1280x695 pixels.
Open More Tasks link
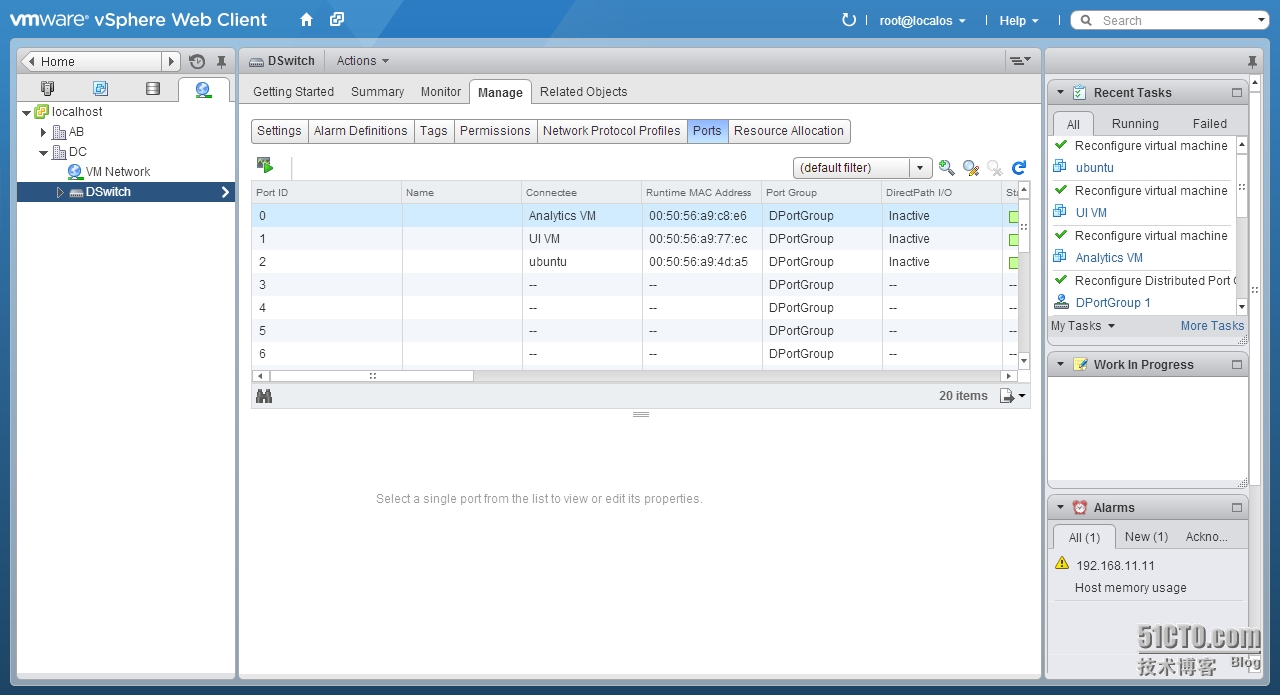(1212, 326)
